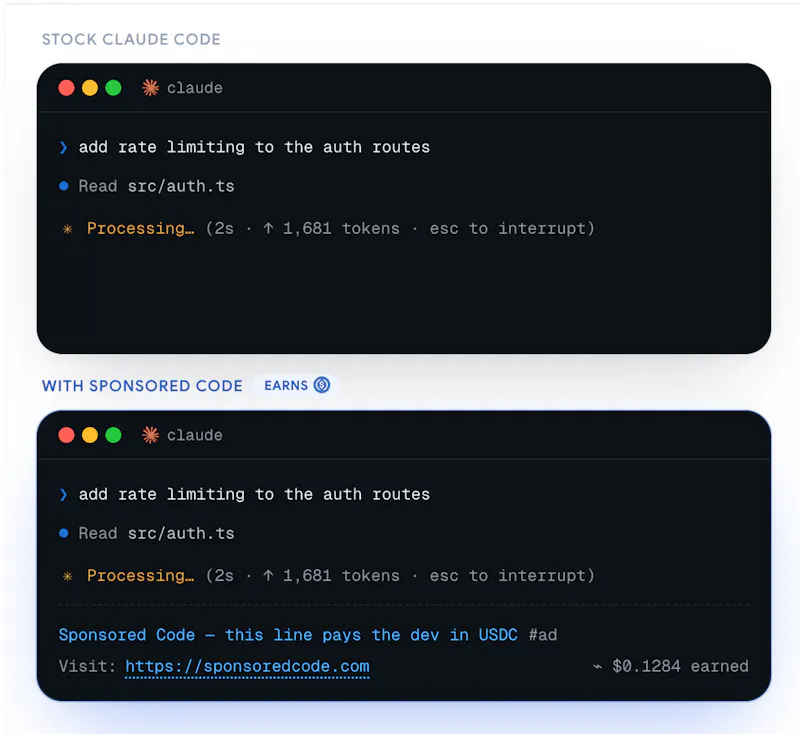Click the #ad tag

[x=543, y=635]
